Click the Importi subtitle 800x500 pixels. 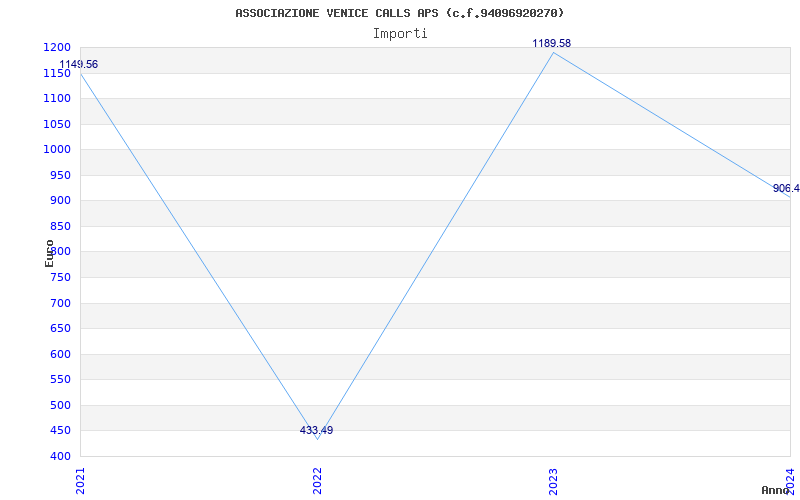click(x=400, y=34)
